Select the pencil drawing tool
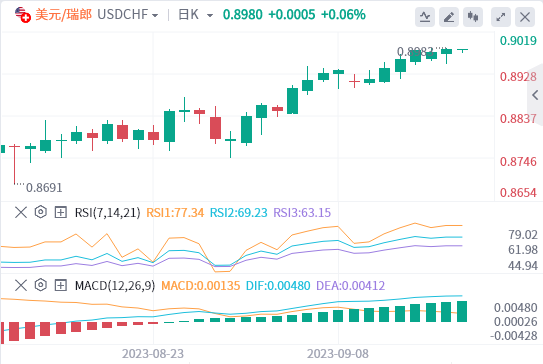Viewport: 543px width, 364px height. [449, 16]
